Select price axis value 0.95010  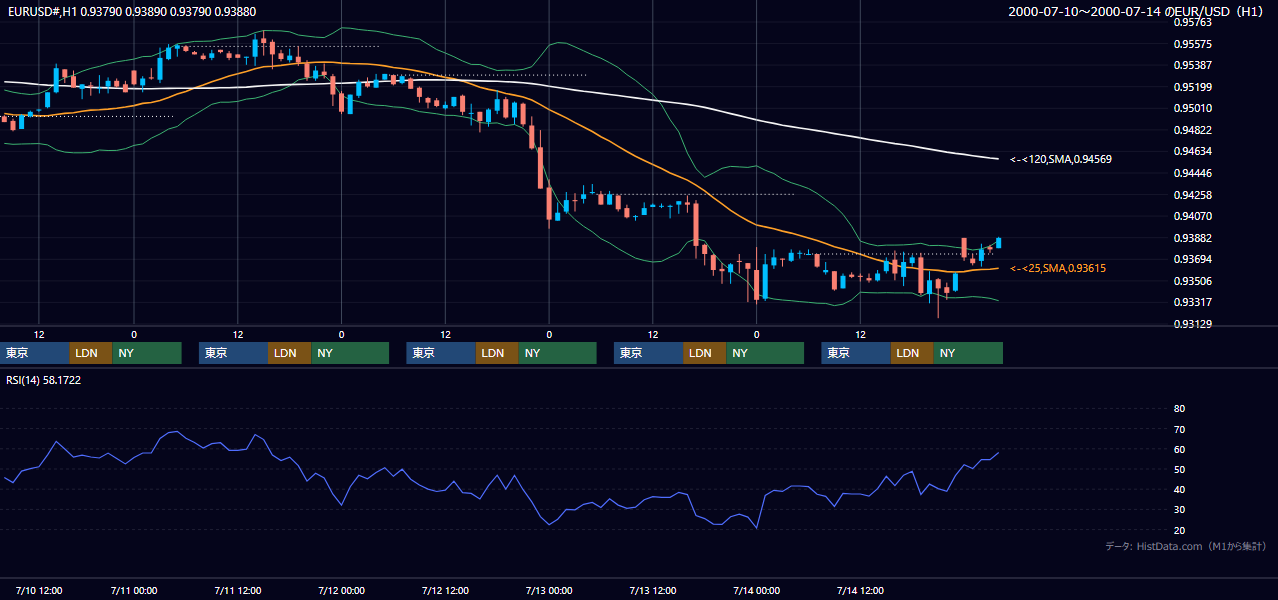pyautogui.click(x=1192, y=108)
